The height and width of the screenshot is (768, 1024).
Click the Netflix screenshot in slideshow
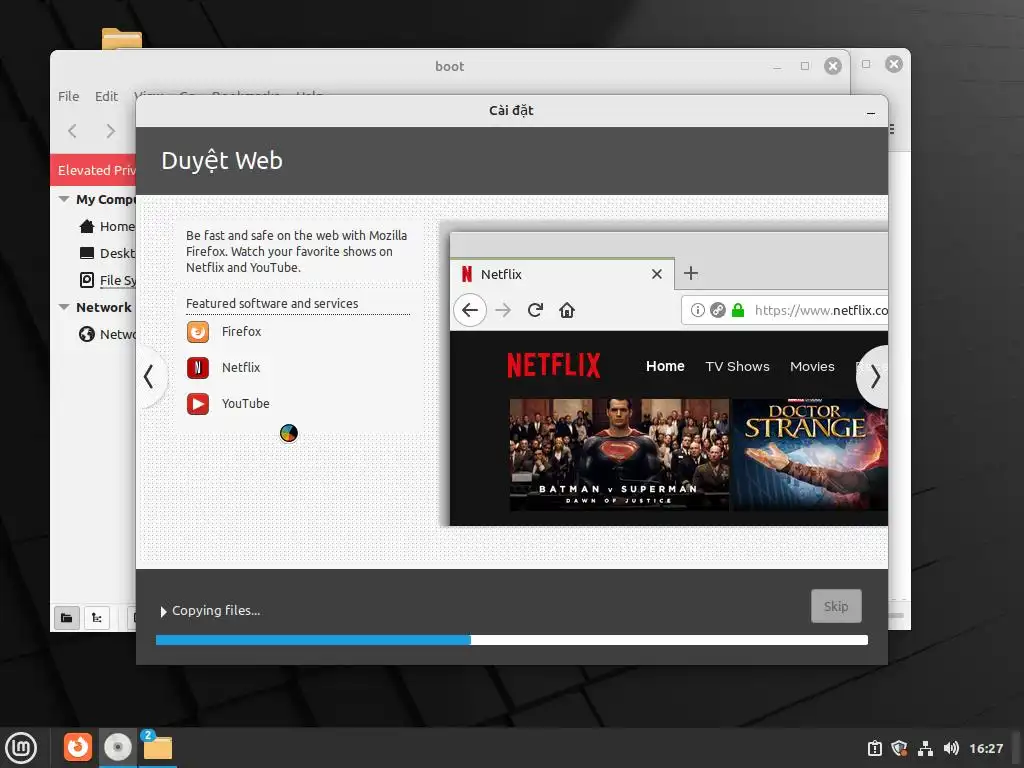(x=669, y=379)
